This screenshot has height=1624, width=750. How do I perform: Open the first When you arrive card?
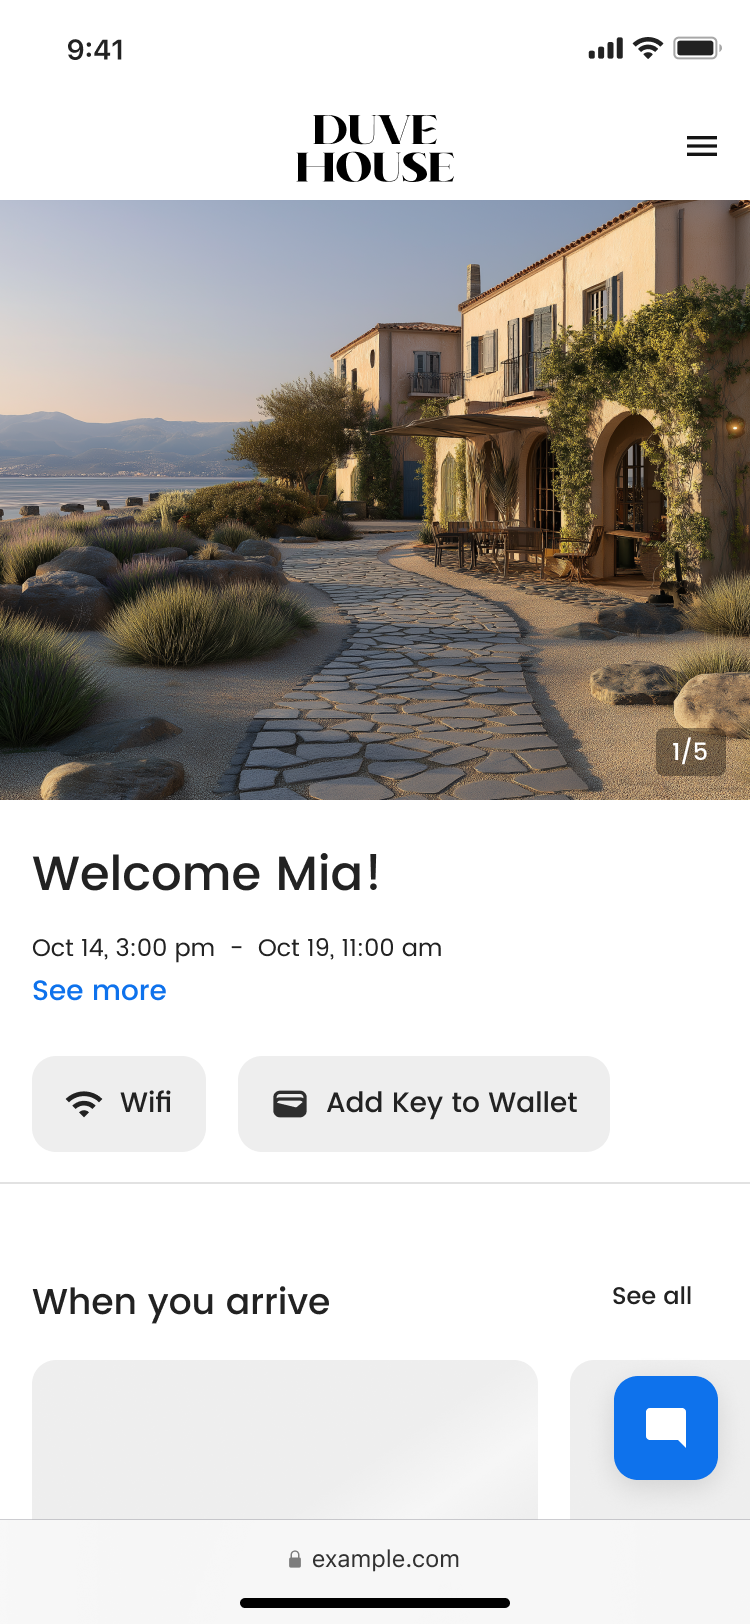point(285,1440)
